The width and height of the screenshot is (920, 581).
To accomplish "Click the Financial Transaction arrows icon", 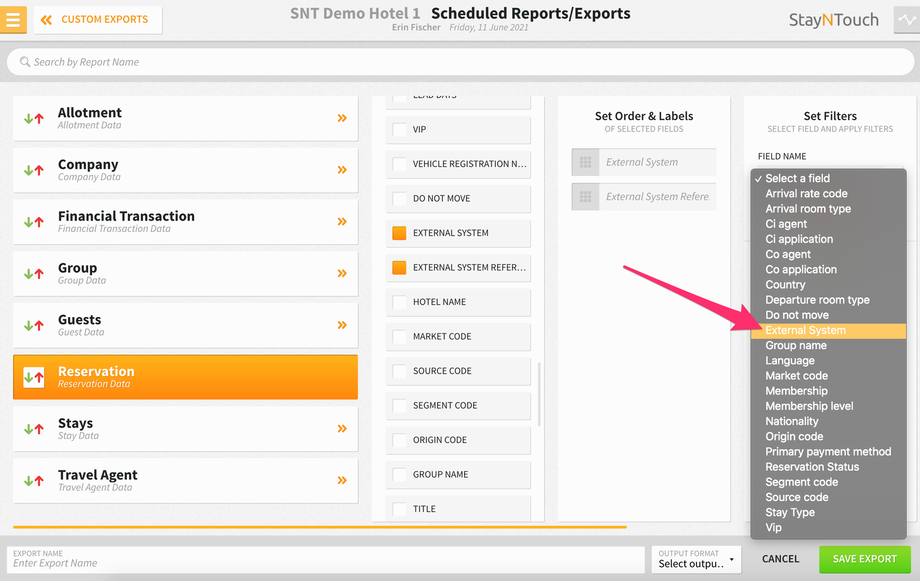I will [x=34, y=222].
